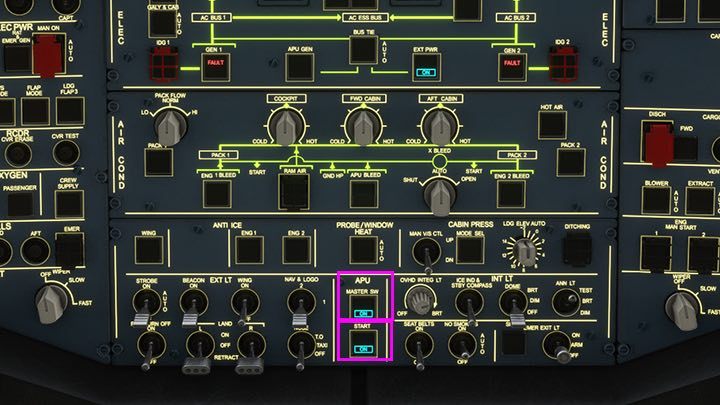The width and height of the screenshot is (720, 405).
Task: Click the guarded DITCHING pushbutton
Action: 577,248
